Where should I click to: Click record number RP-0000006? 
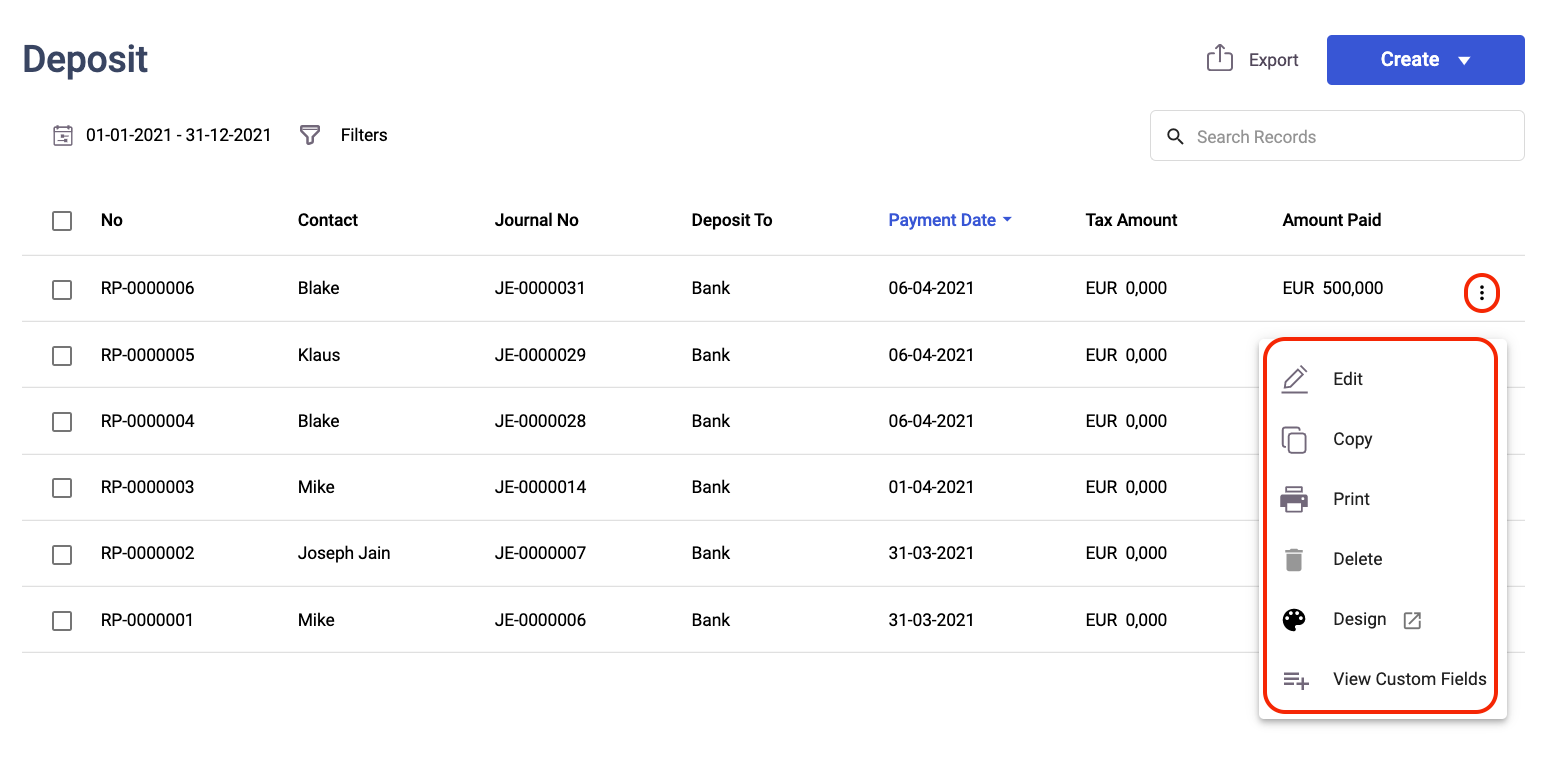[x=147, y=288]
